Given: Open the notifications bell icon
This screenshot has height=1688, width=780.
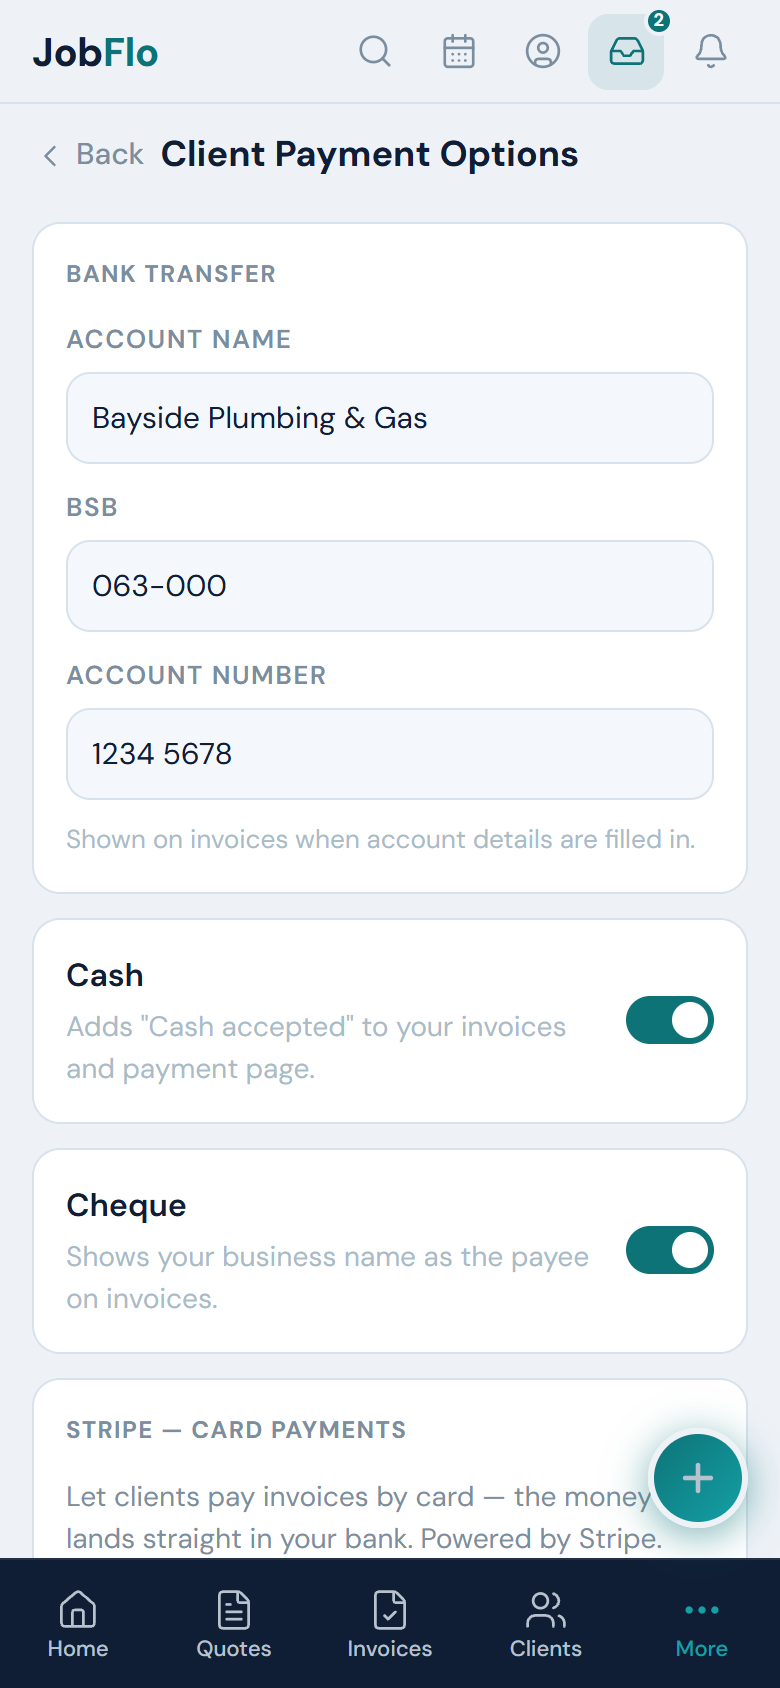Looking at the screenshot, I should (711, 51).
